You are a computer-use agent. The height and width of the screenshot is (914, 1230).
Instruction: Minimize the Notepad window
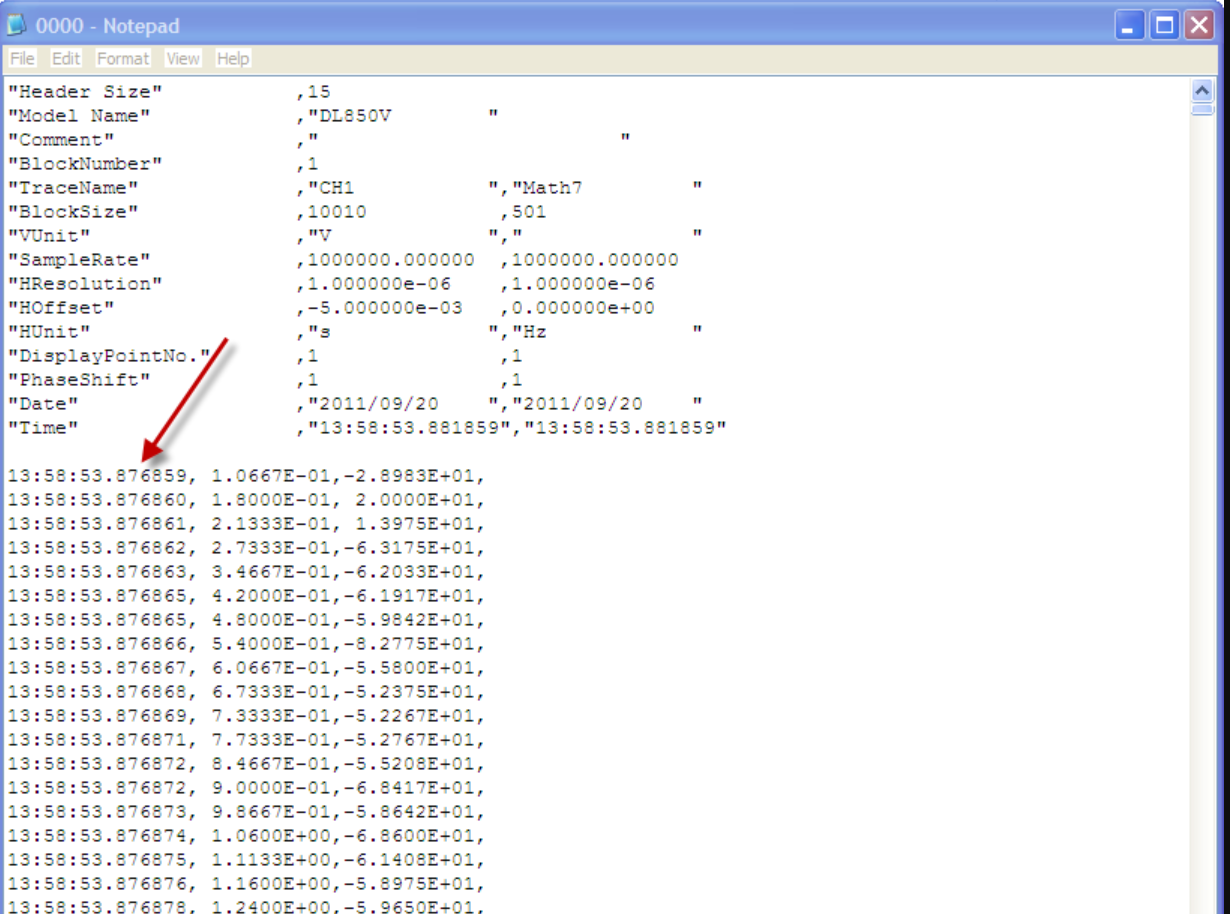coord(1131,26)
